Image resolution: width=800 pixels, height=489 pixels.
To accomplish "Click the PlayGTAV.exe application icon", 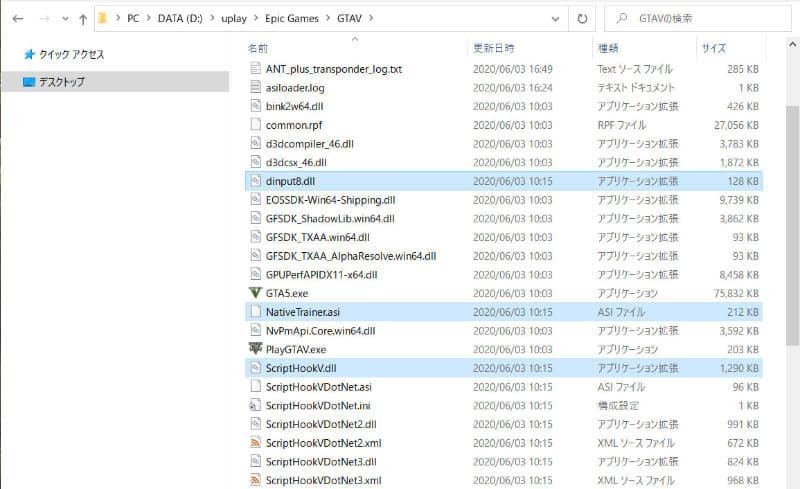I will coord(255,349).
